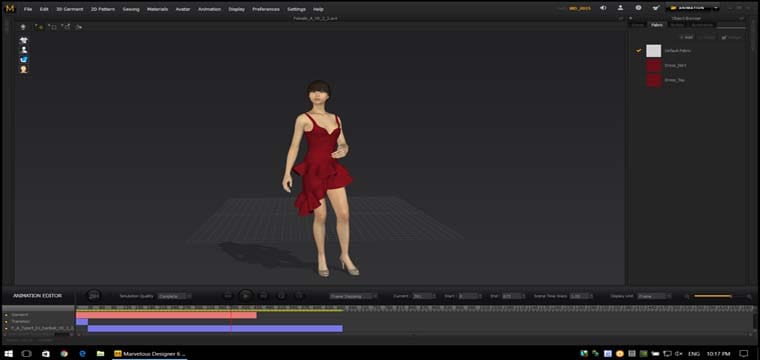The image size is (760, 360).
Task: Switch to the Button tab in Object Browser
Action: pos(677,25)
